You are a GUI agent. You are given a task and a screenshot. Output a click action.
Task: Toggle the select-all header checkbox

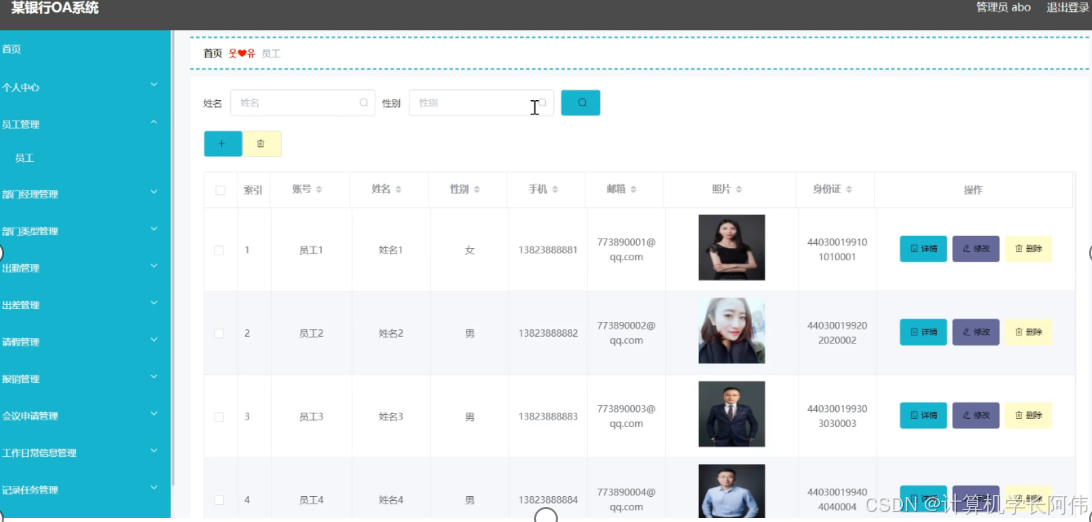click(x=220, y=190)
